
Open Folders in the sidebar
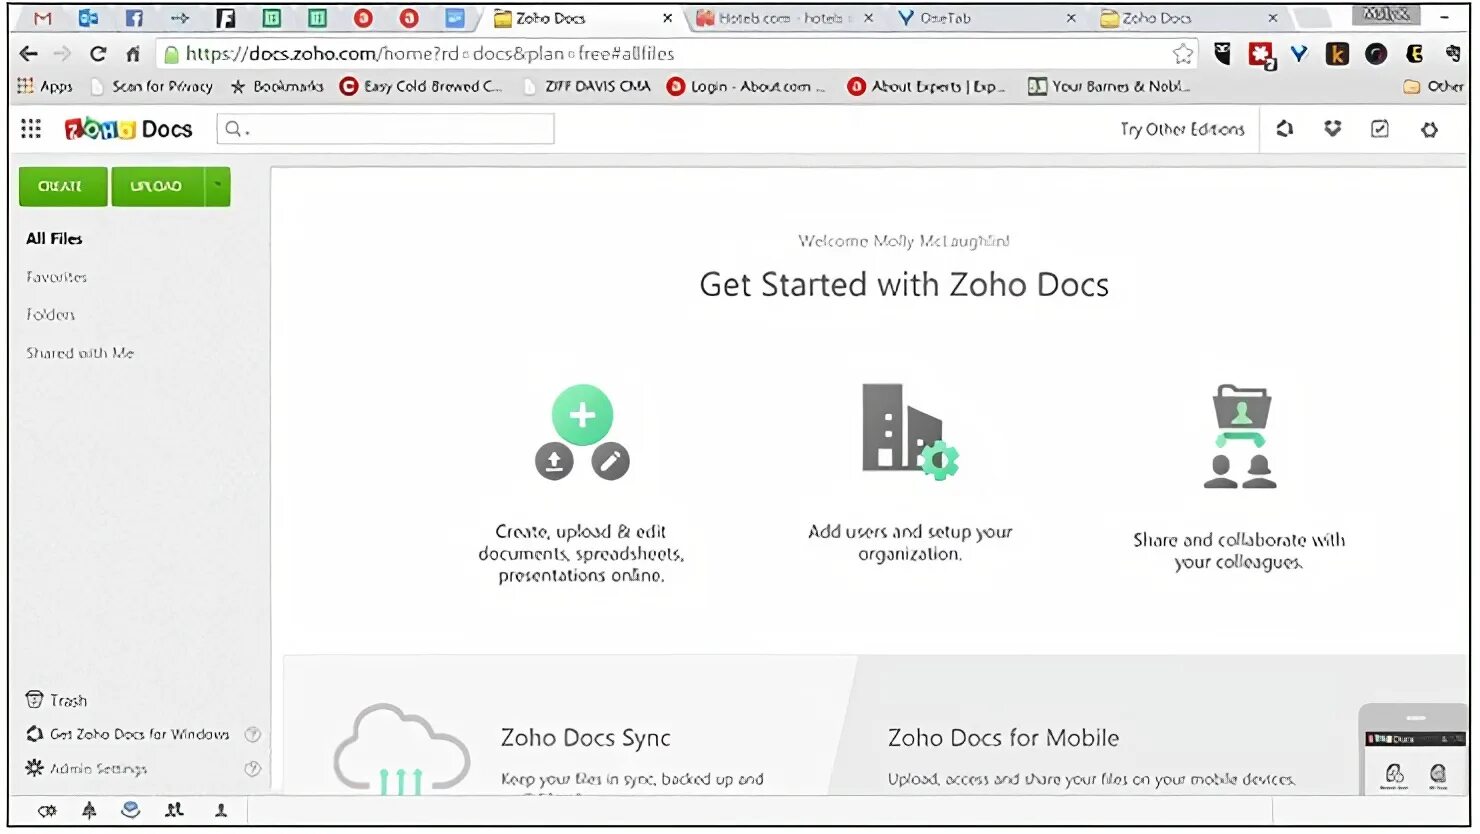tap(50, 314)
